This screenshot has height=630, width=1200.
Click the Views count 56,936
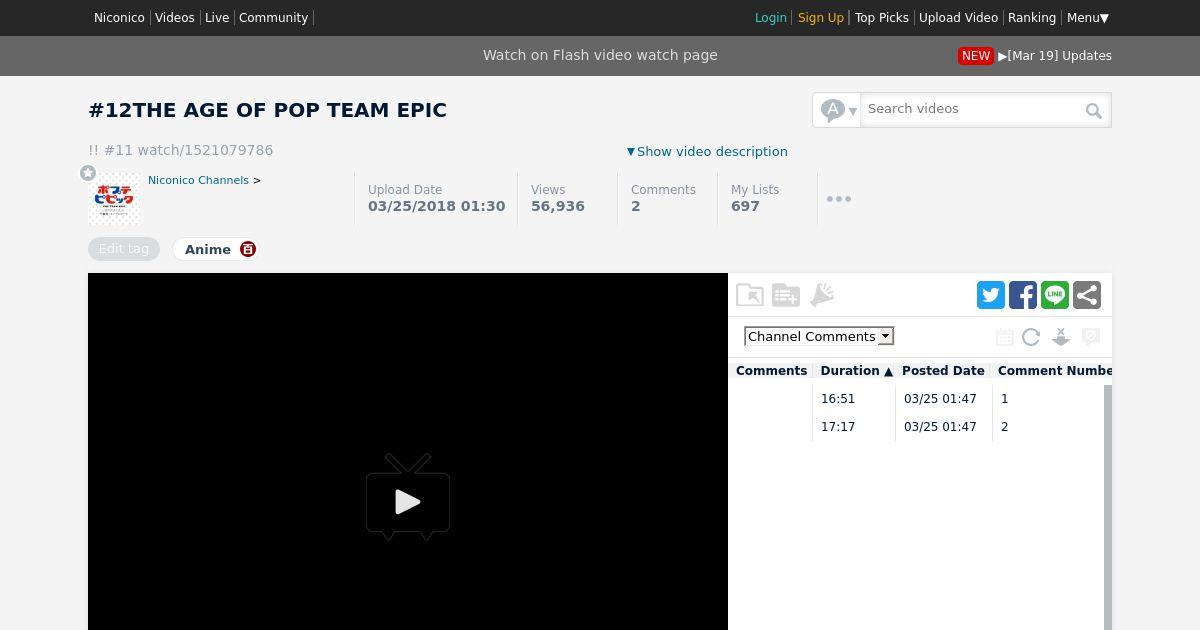[x=558, y=206]
